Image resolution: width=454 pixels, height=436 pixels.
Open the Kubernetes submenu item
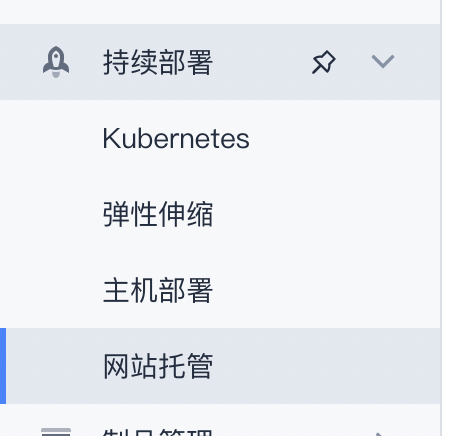176,138
